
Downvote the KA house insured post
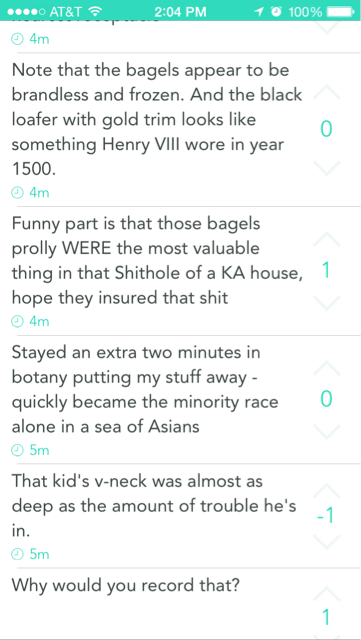(x=326, y=302)
